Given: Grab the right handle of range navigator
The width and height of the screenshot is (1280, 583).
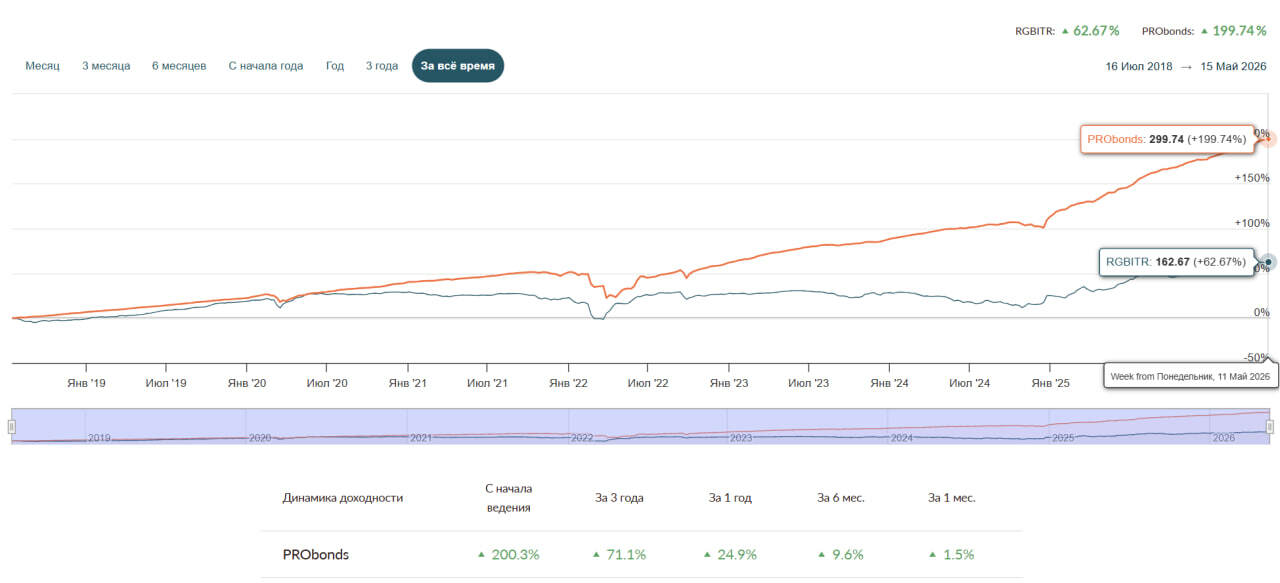Looking at the screenshot, I should click(x=1269, y=427).
